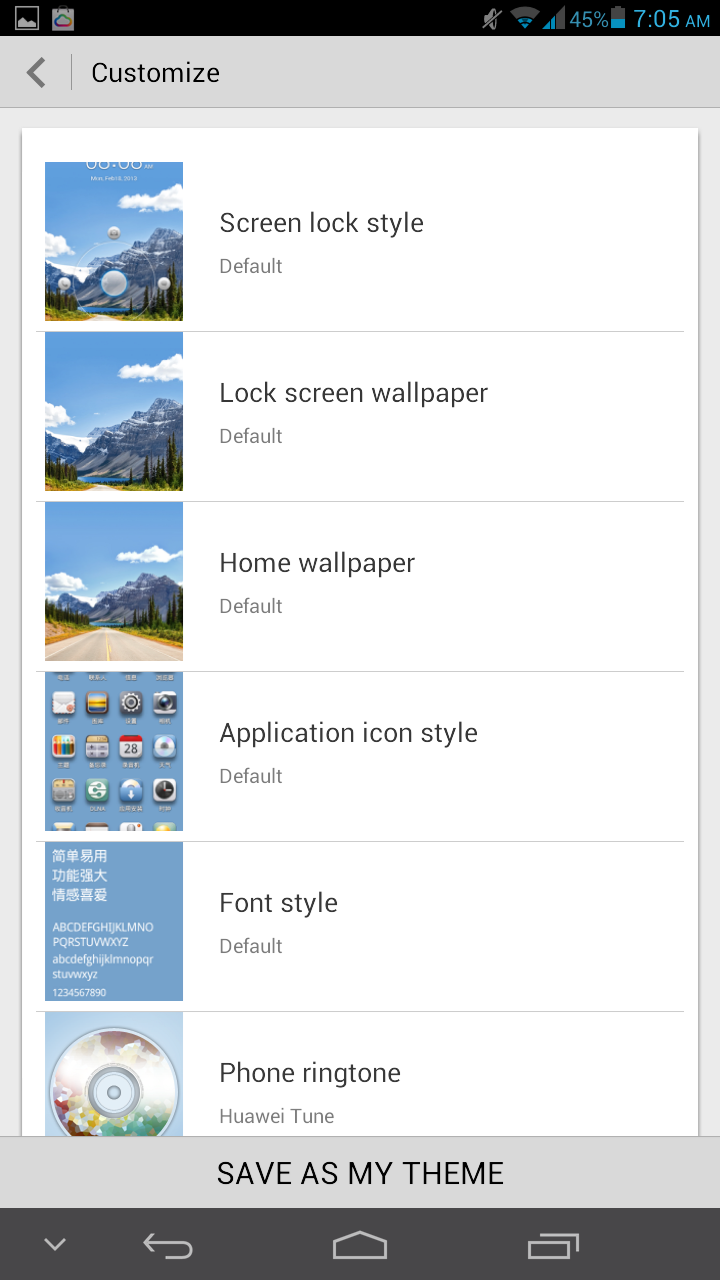Select the Home wallpaper label

(x=317, y=563)
